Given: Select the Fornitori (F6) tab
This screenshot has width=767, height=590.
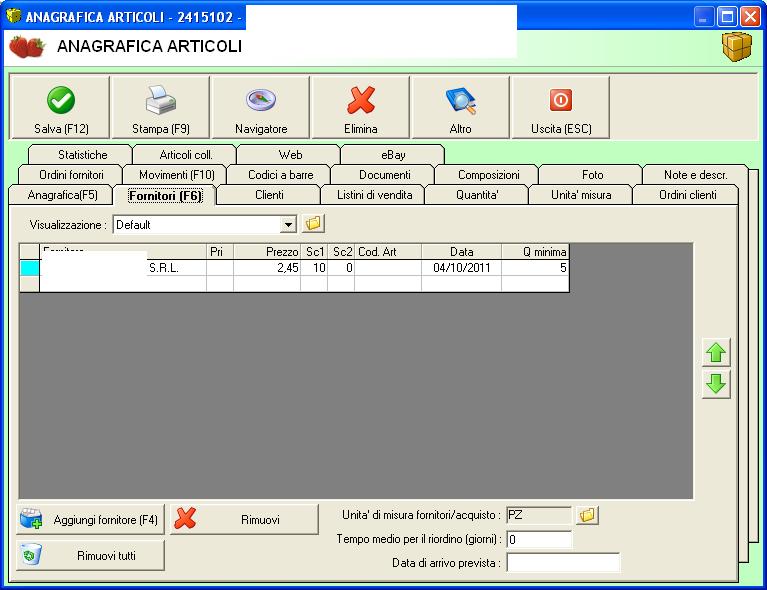Looking at the screenshot, I should pos(165,196).
